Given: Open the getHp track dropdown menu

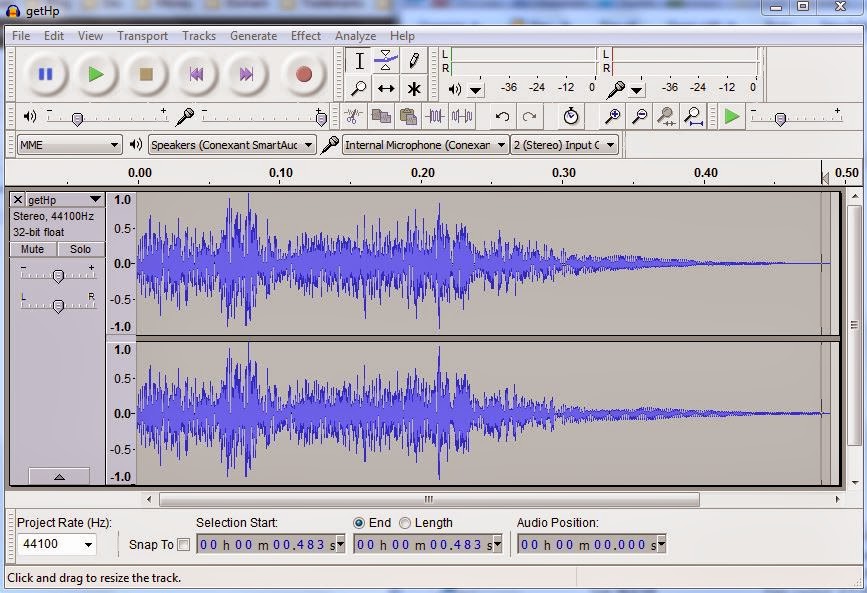Looking at the screenshot, I should tap(95, 198).
